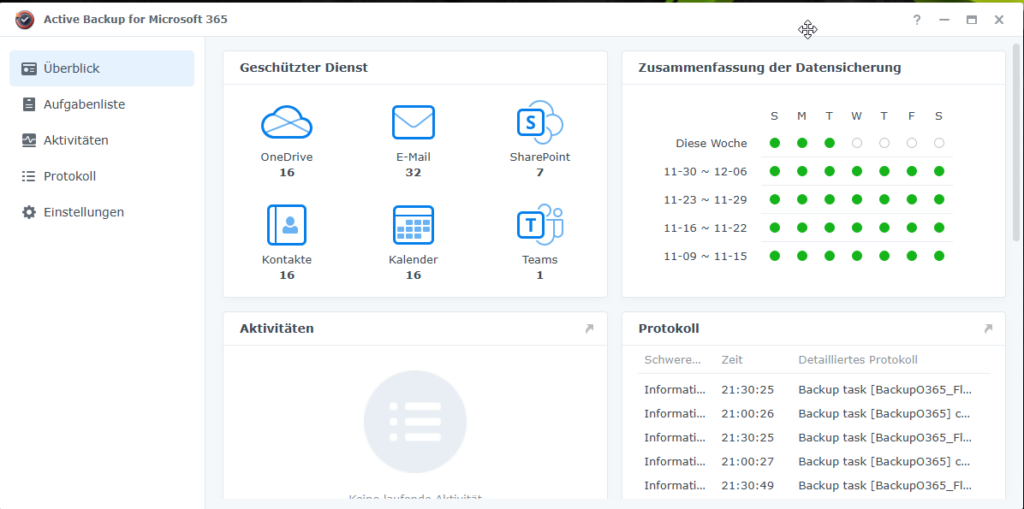
Task: Expand the Aktivitäten panel via arrow
Action: pyautogui.click(x=589, y=328)
